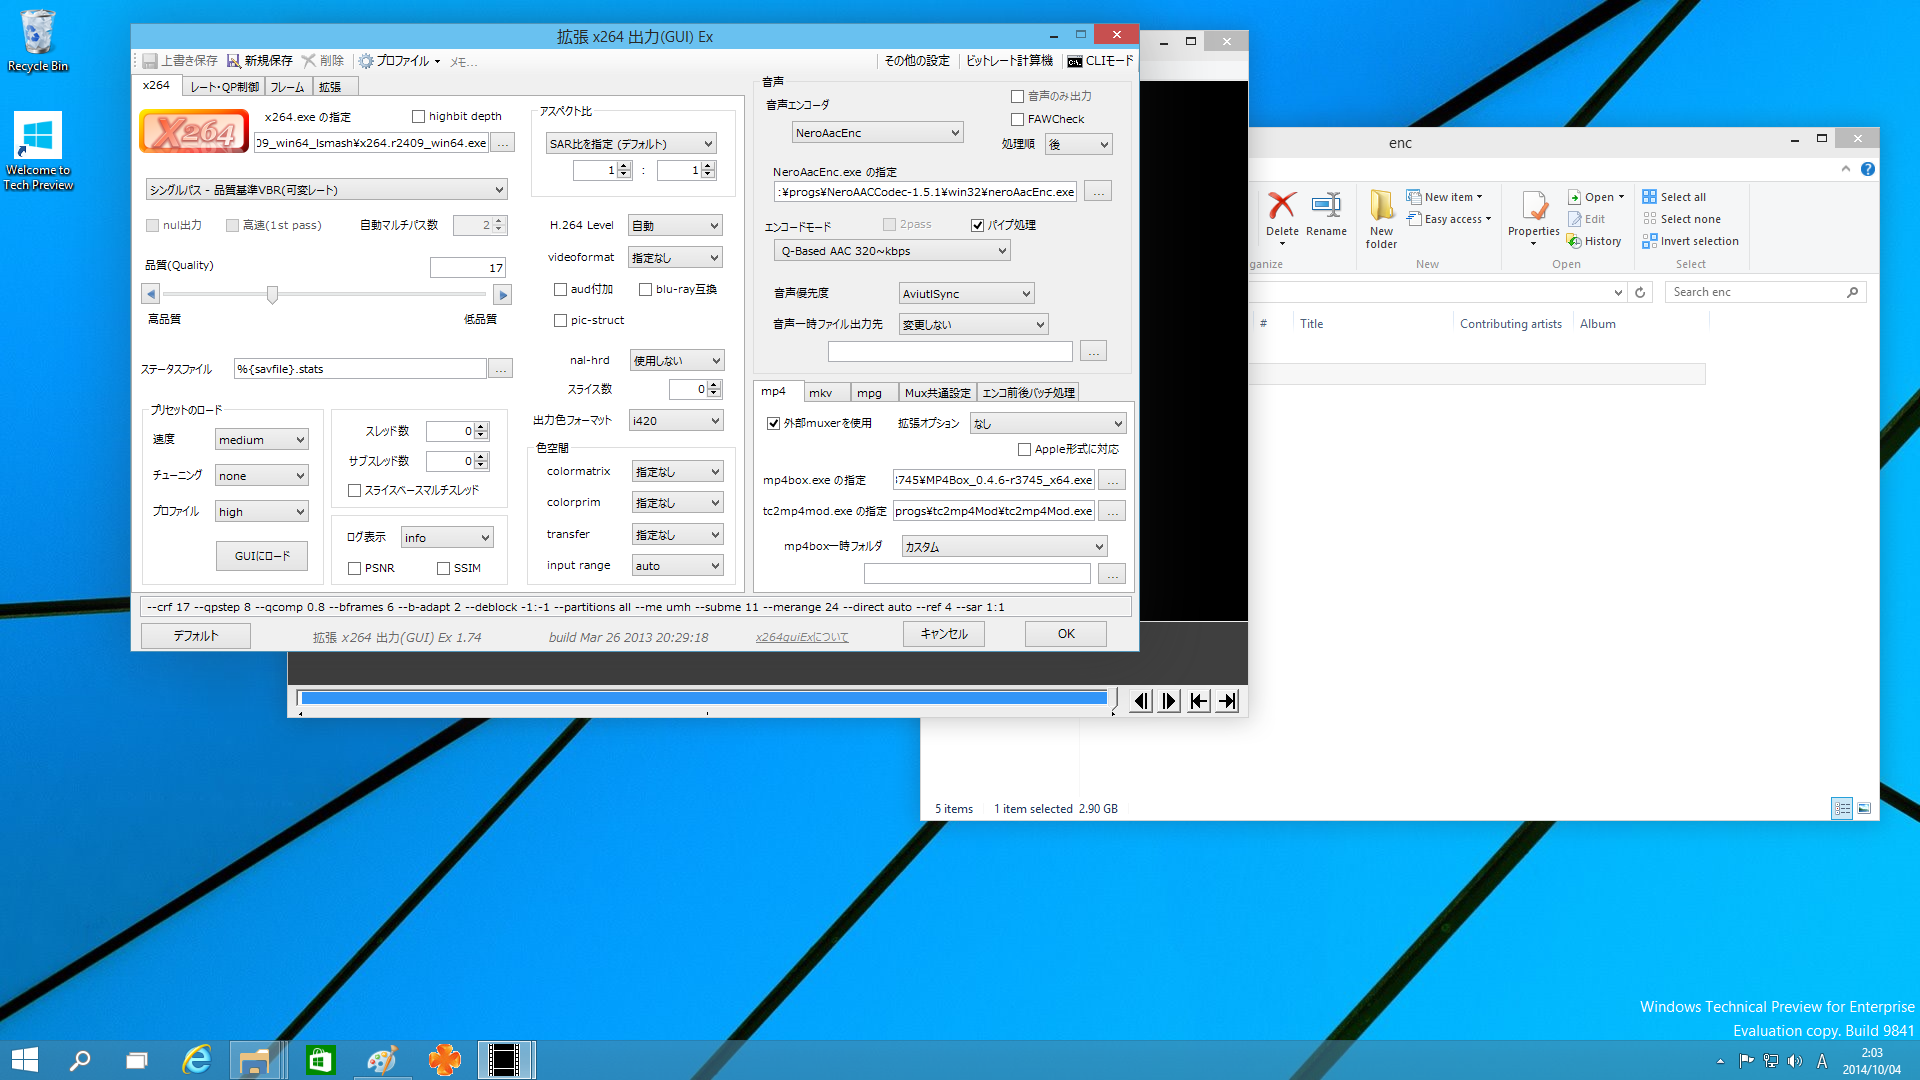Screen dimensions: 1920x1080
Task: Enable the PSNR checkbox
Action: [354, 568]
